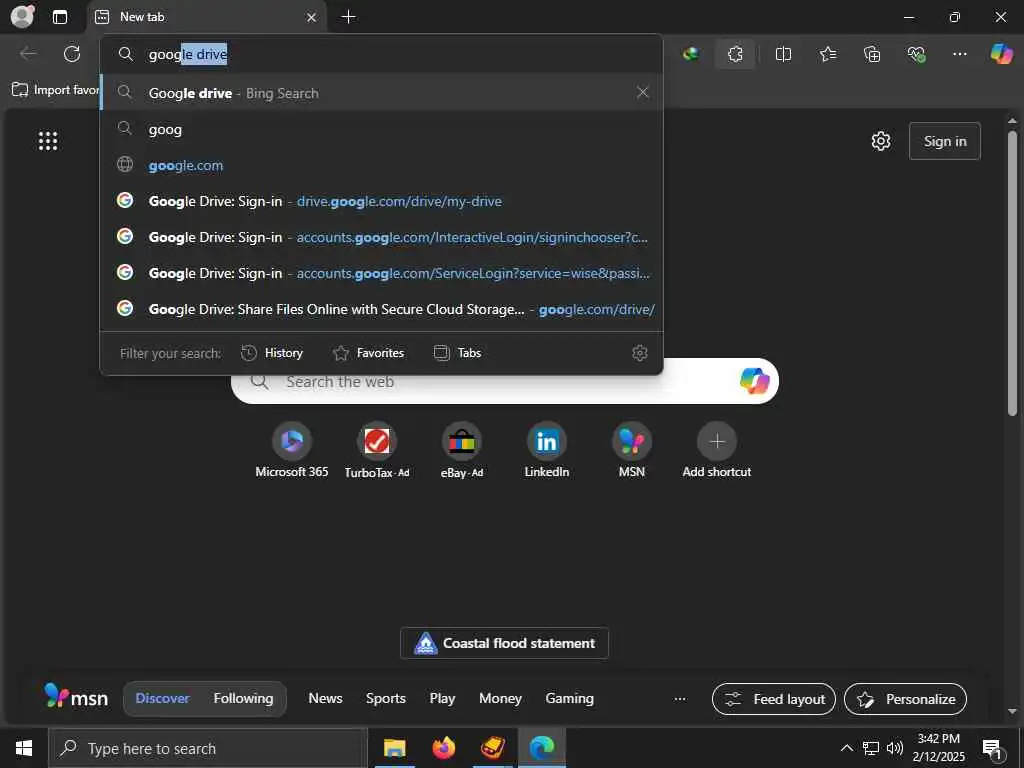Image resolution: width=1024 pixels, height=768 pixels.
Task: Open File Explorer from the taskbar
Action: pos(394,748)
